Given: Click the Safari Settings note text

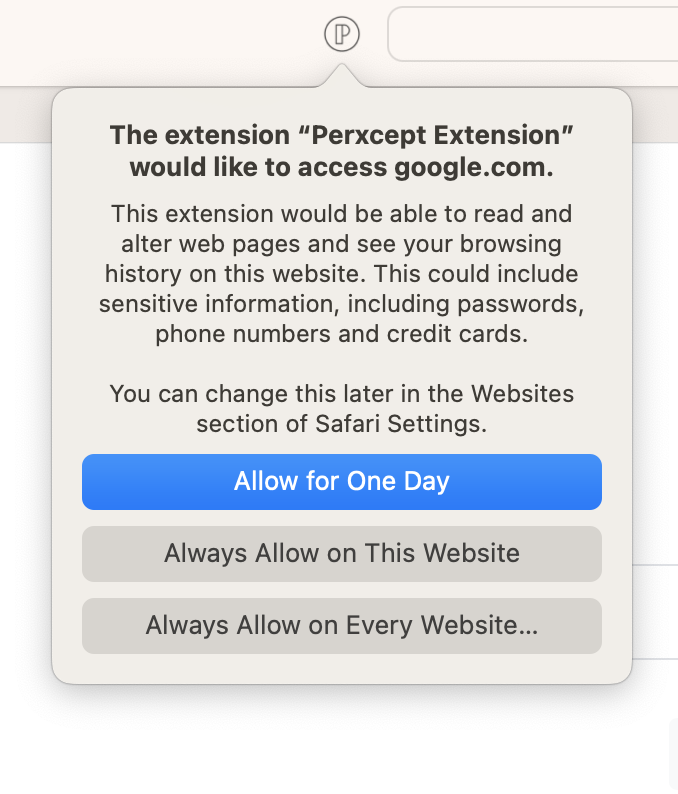Looking at the screenshot, I should (x=342, y=409).
